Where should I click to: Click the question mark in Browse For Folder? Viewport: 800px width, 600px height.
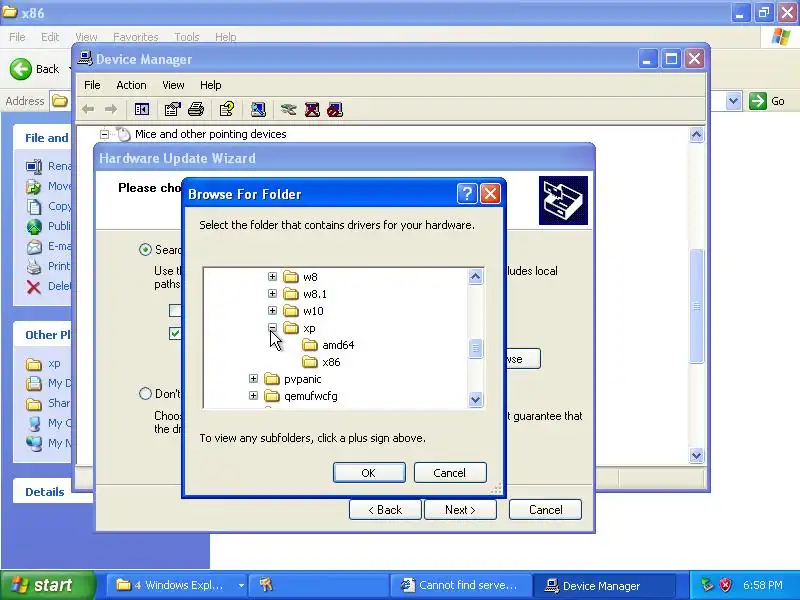467,194
